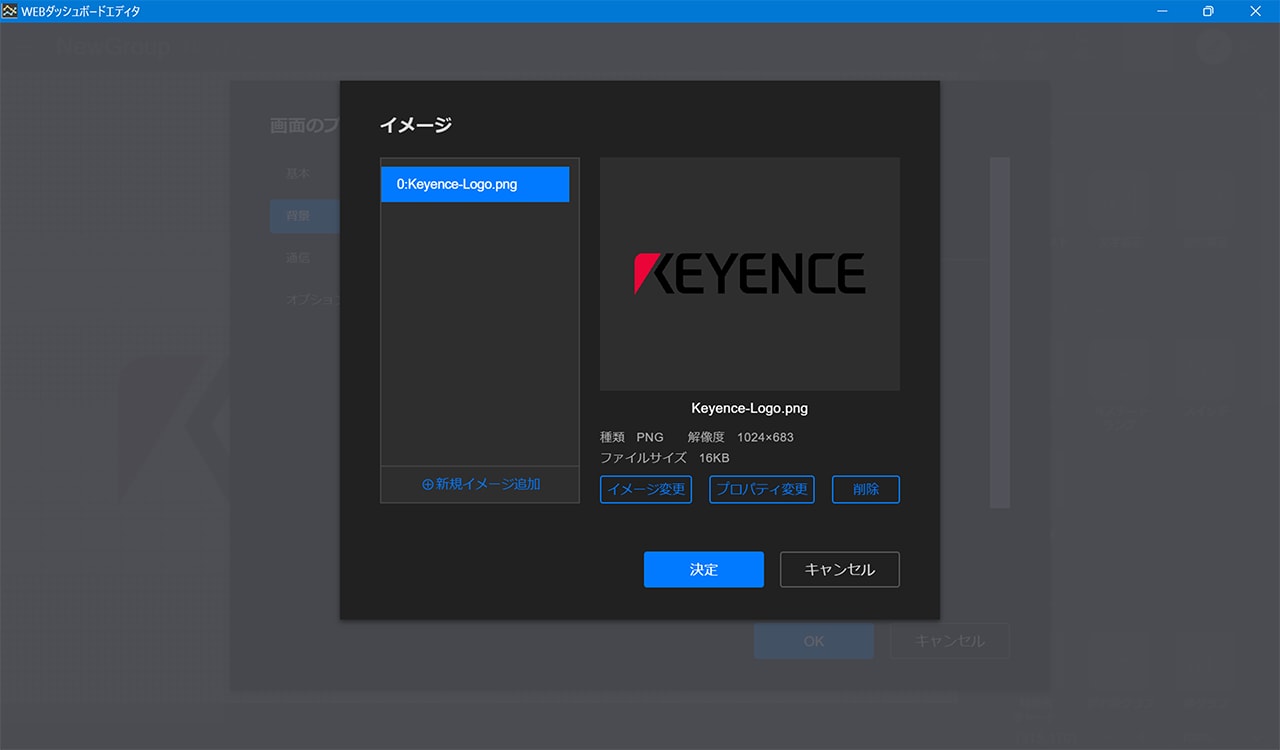Open プロパティ変更 for the image

click(761, 489)
